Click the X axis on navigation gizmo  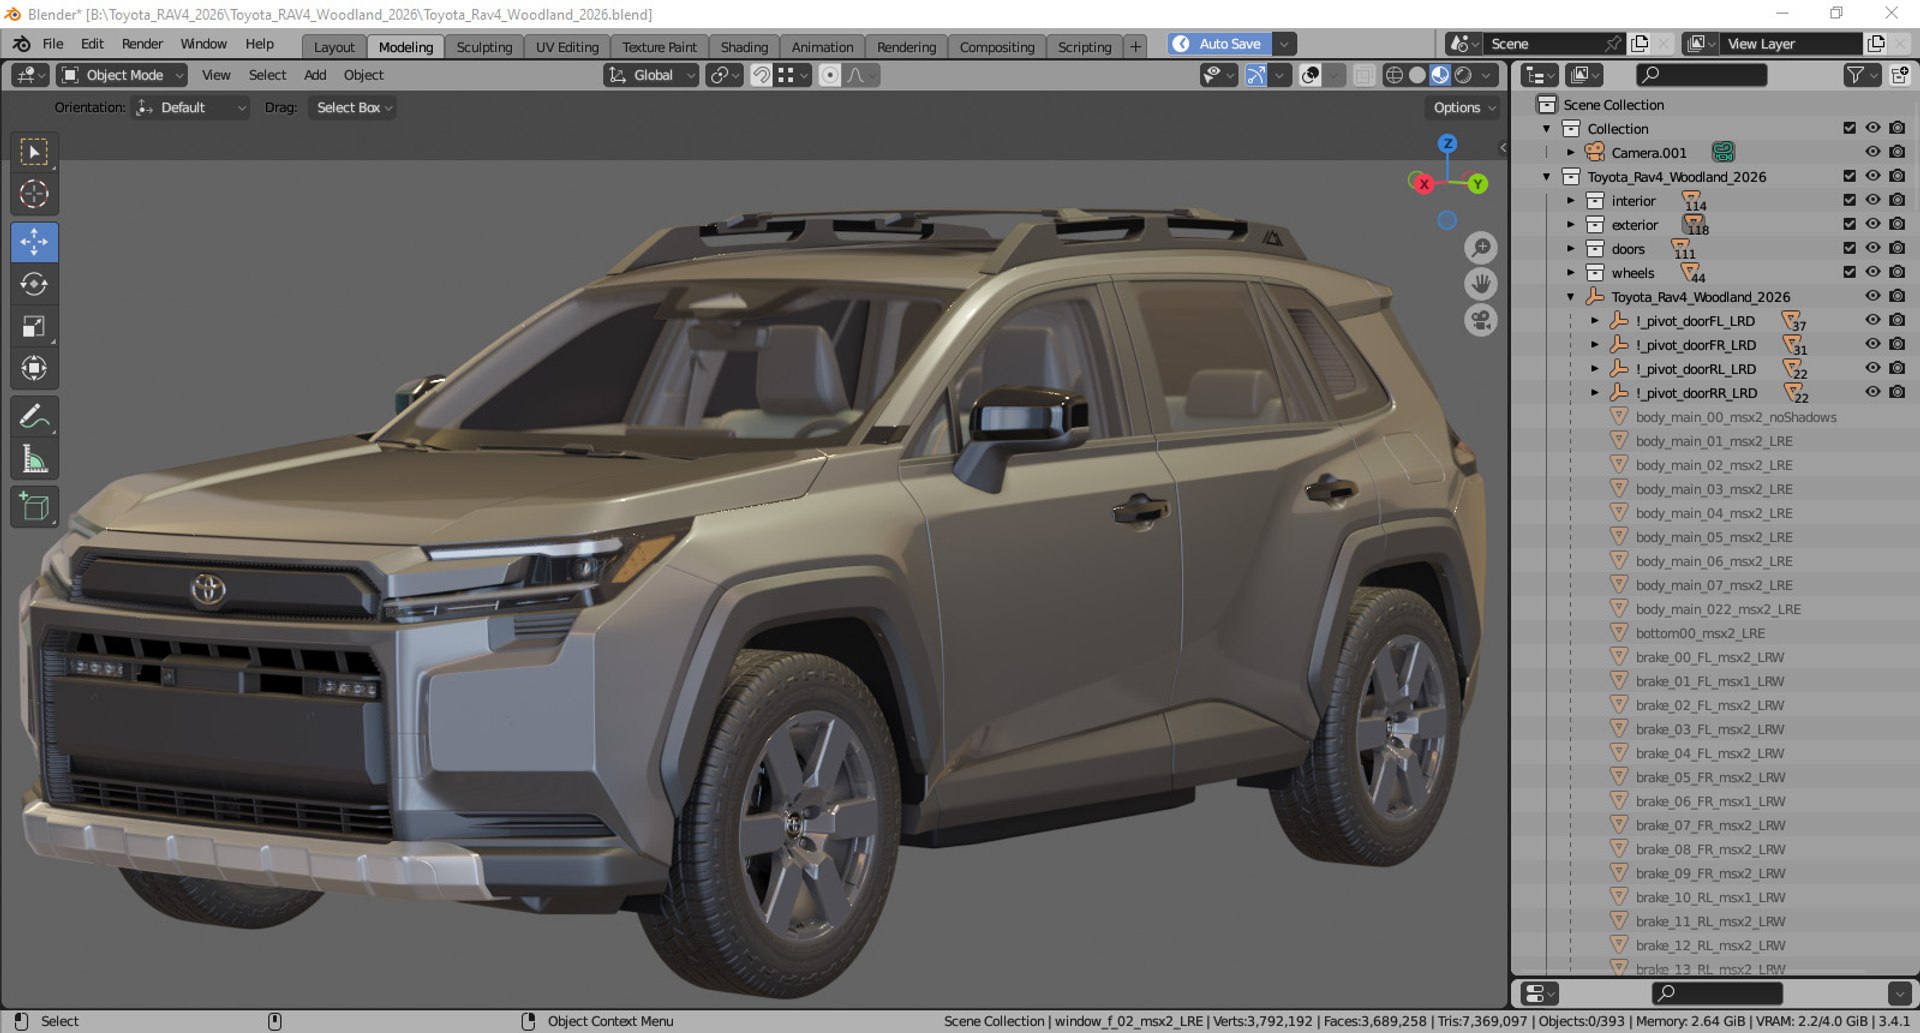pos(1423,184)
